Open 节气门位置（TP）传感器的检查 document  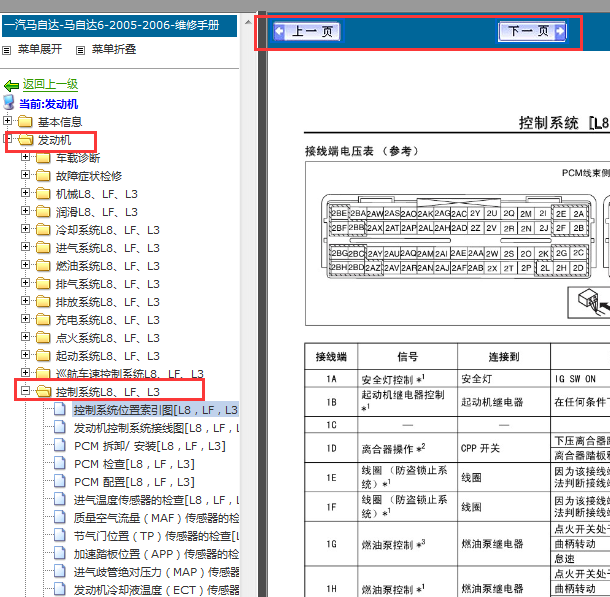tap(156, 536)
